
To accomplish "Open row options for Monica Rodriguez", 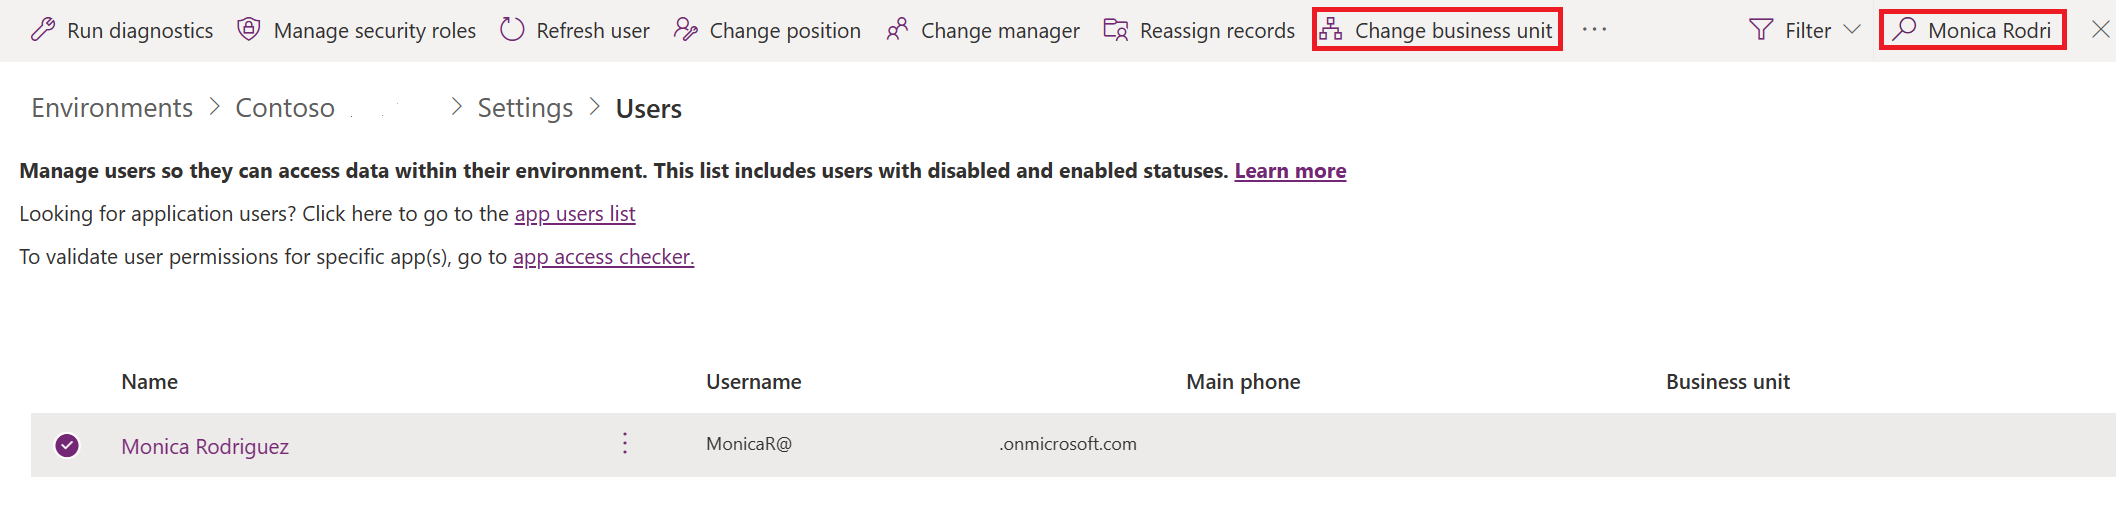I will coord(625,444).
